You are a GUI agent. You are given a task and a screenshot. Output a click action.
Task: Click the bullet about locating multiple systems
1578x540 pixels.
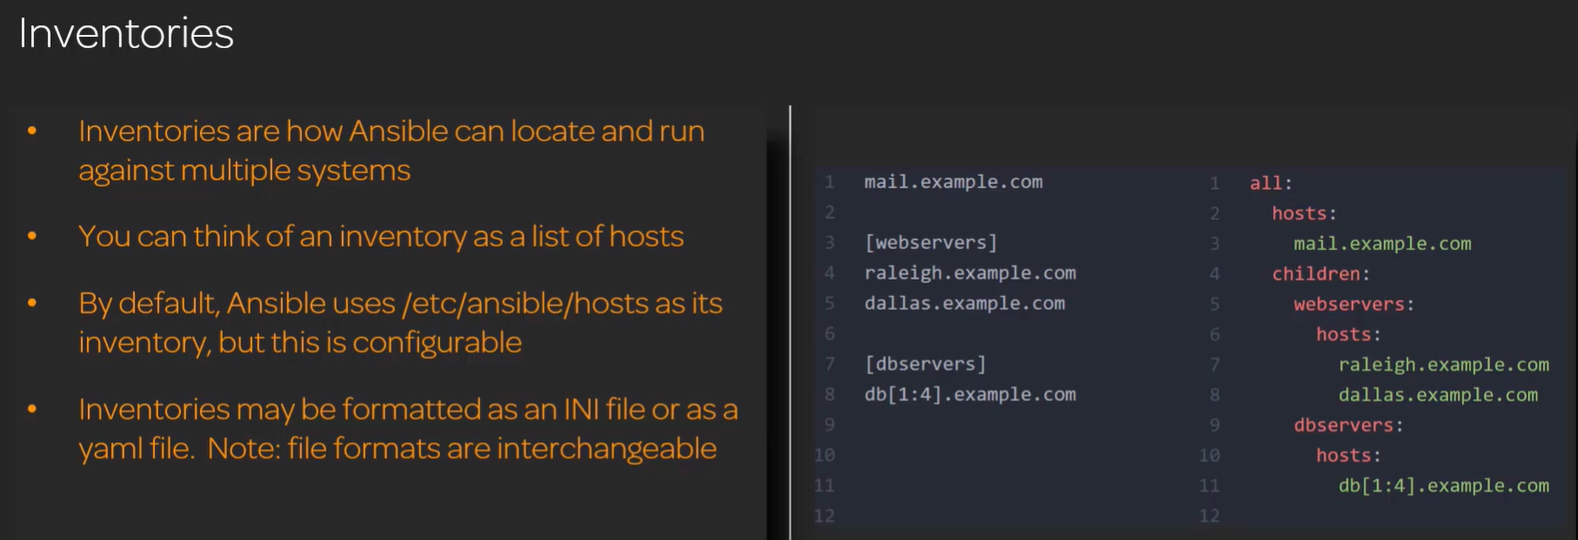(391, 150)
